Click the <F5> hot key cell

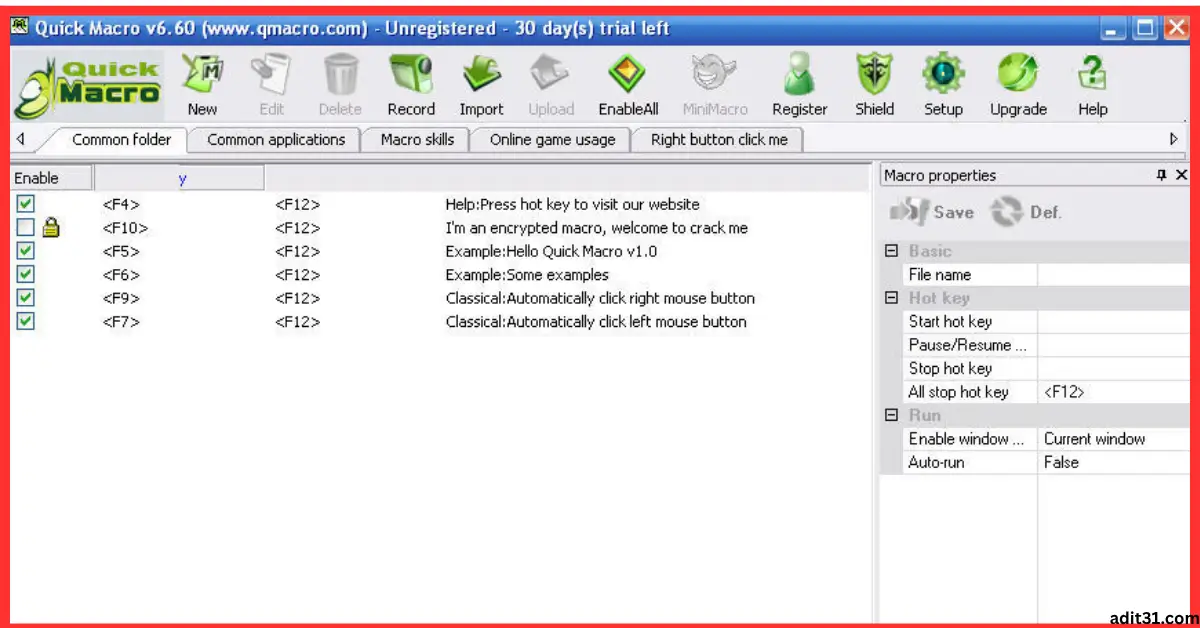121,251
